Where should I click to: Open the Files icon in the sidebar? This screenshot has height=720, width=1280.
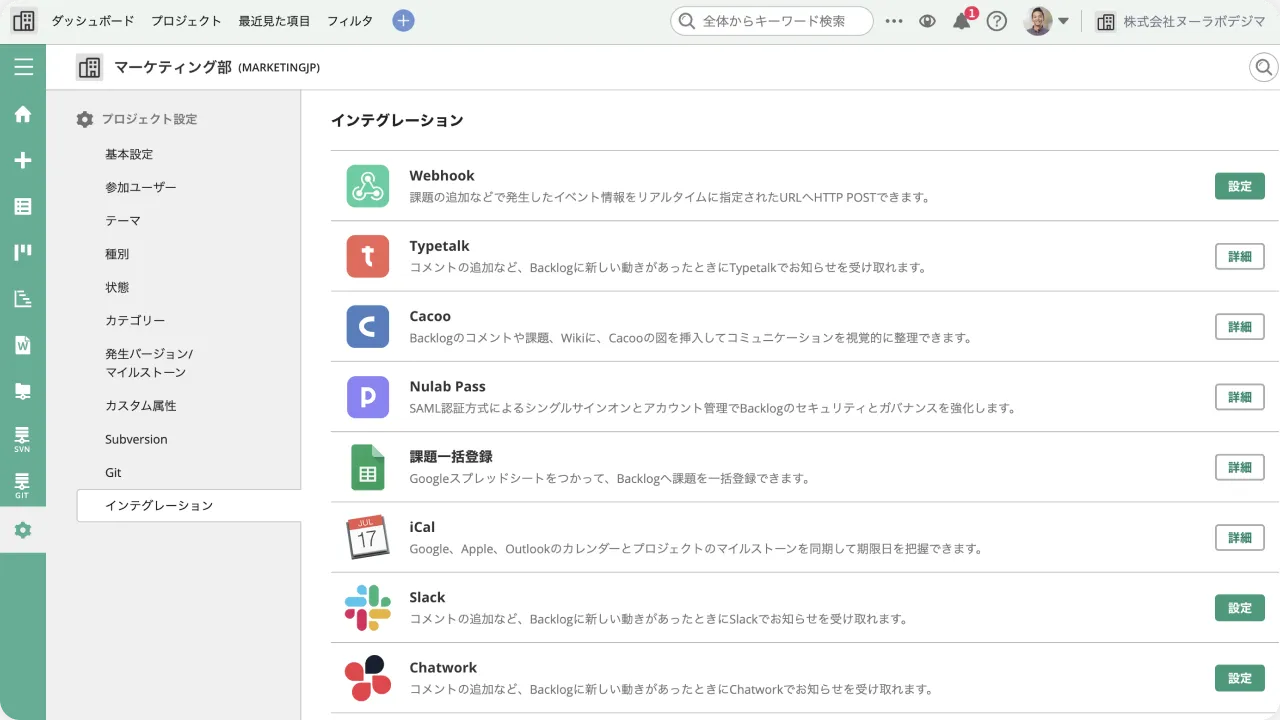coord(23,390)
